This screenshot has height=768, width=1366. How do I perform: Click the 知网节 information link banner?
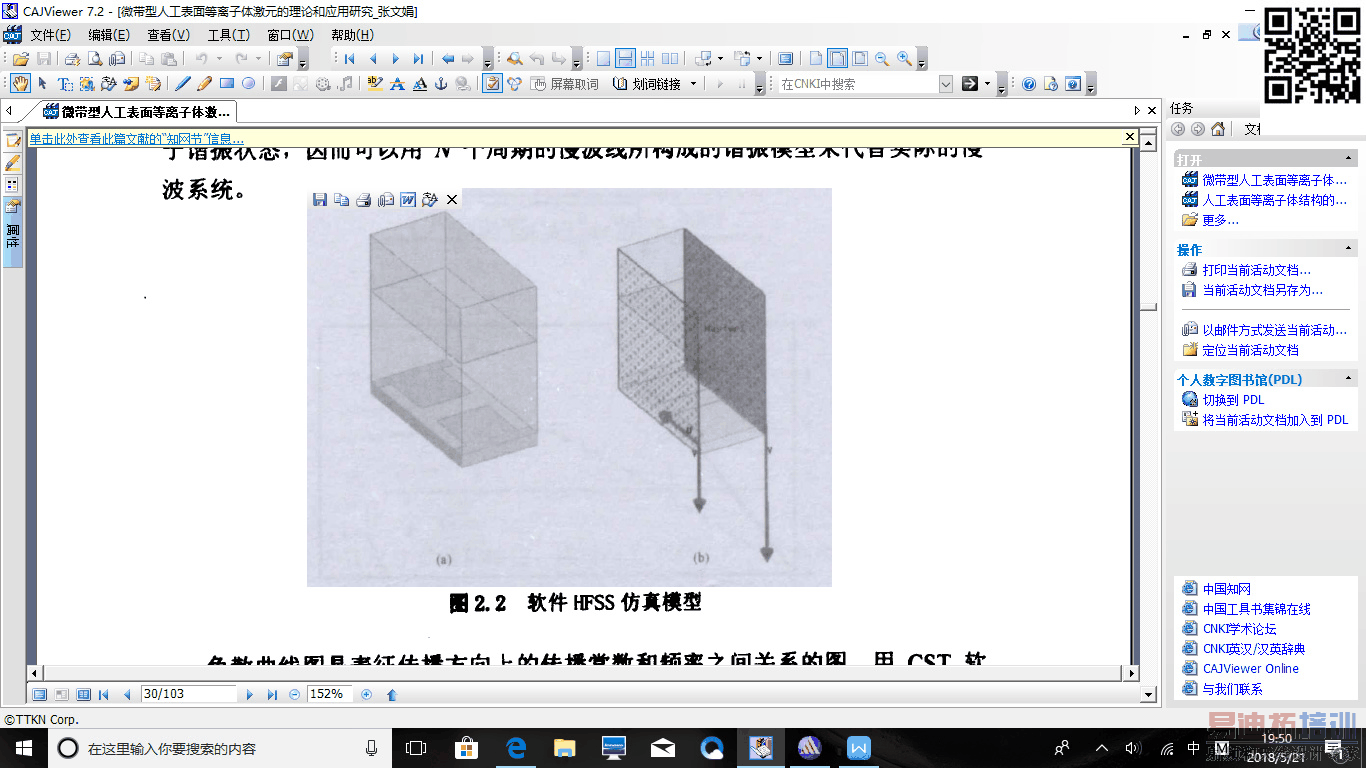pos(136,138)
